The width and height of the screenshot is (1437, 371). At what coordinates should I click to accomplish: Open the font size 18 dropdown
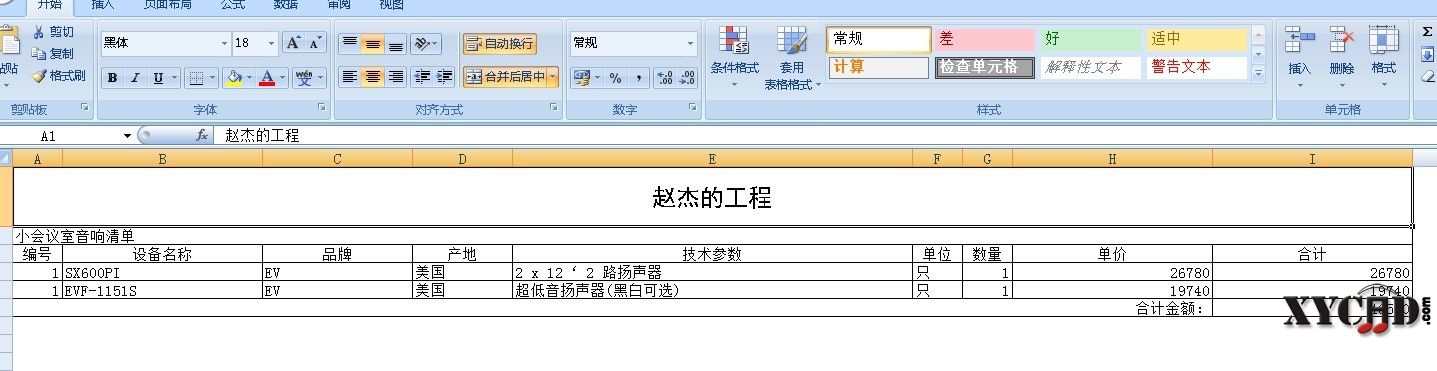271,43
